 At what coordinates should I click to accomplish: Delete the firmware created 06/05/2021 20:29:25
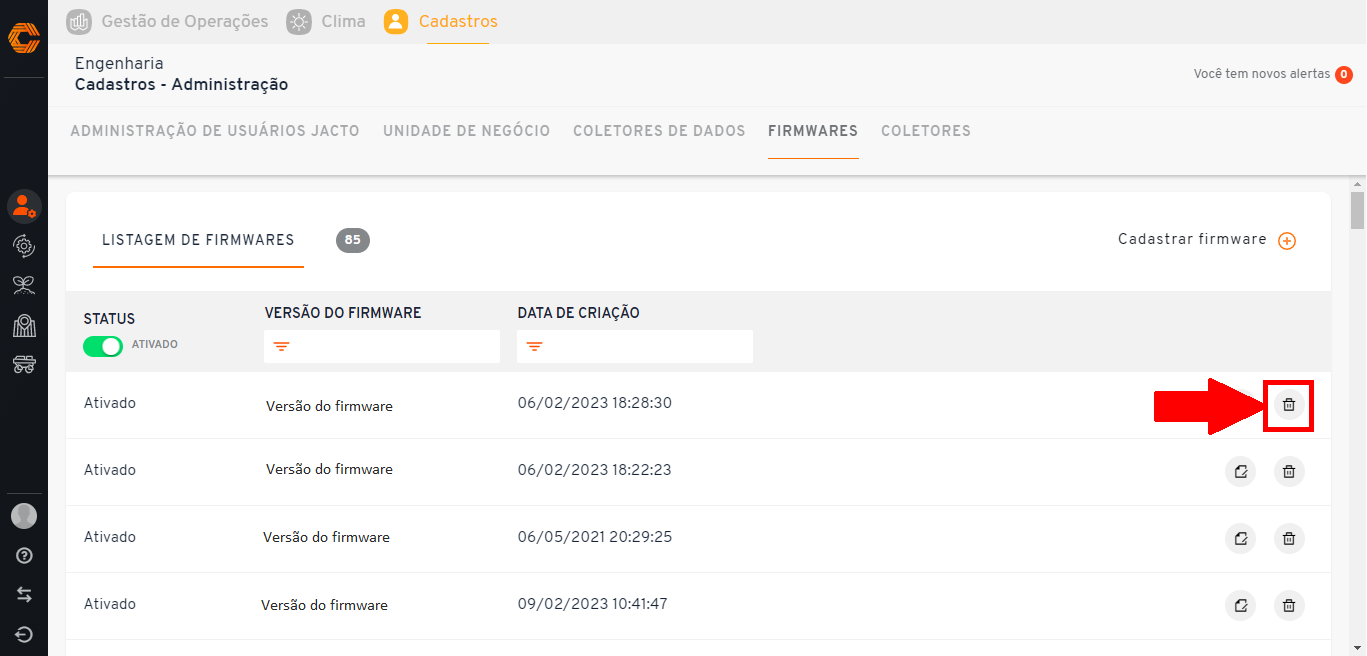click(x=1289, y=539)
